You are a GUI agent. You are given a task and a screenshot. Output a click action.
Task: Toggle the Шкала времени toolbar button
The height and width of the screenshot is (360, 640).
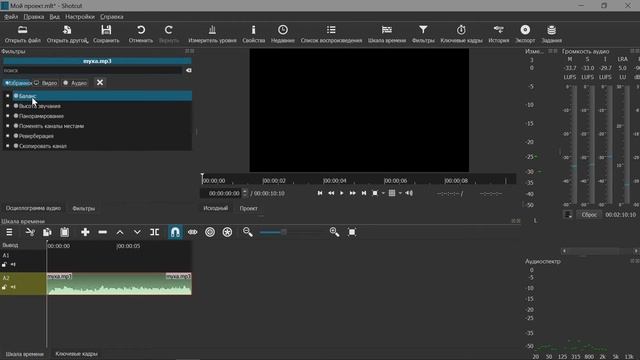[387, 34]
